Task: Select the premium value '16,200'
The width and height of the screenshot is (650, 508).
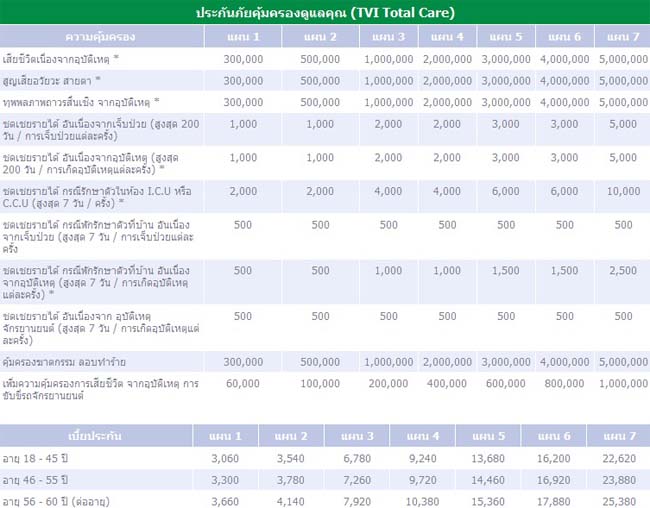Action: point(554,459)
